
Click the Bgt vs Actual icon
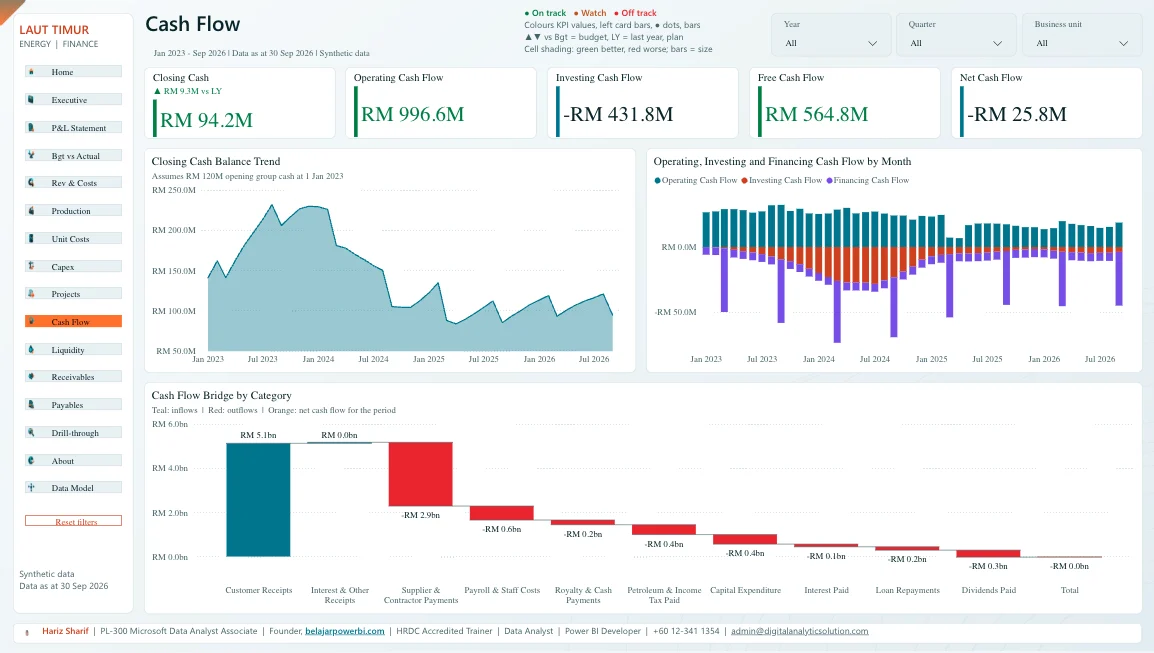(31, 155)
